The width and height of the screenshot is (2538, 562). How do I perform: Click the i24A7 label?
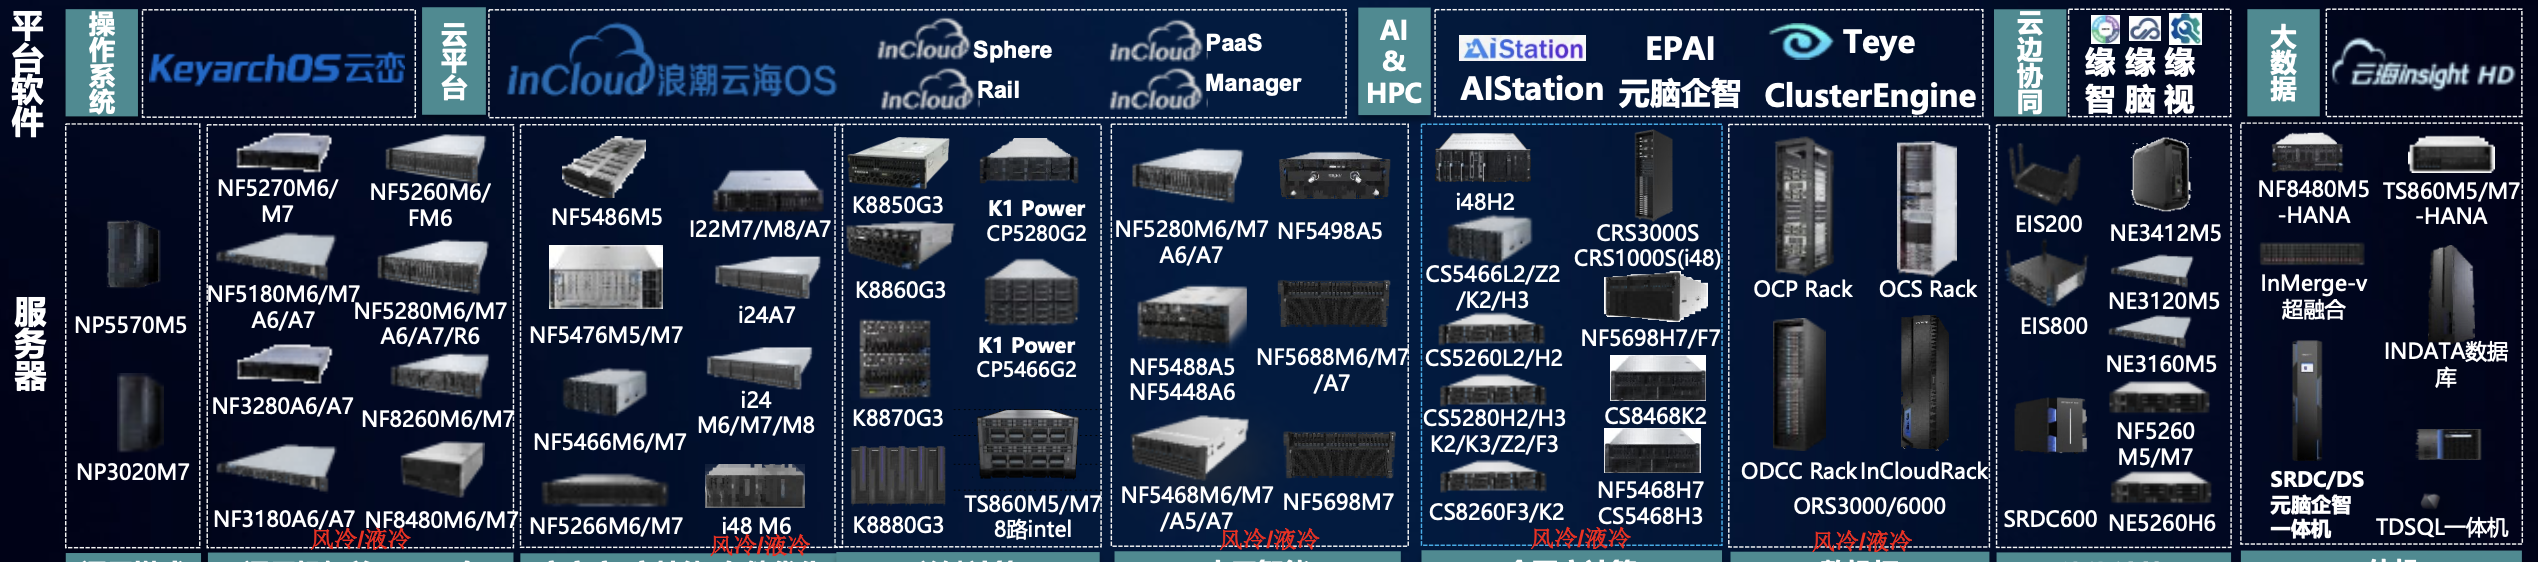pyautogui.click(x=766, y=315)
